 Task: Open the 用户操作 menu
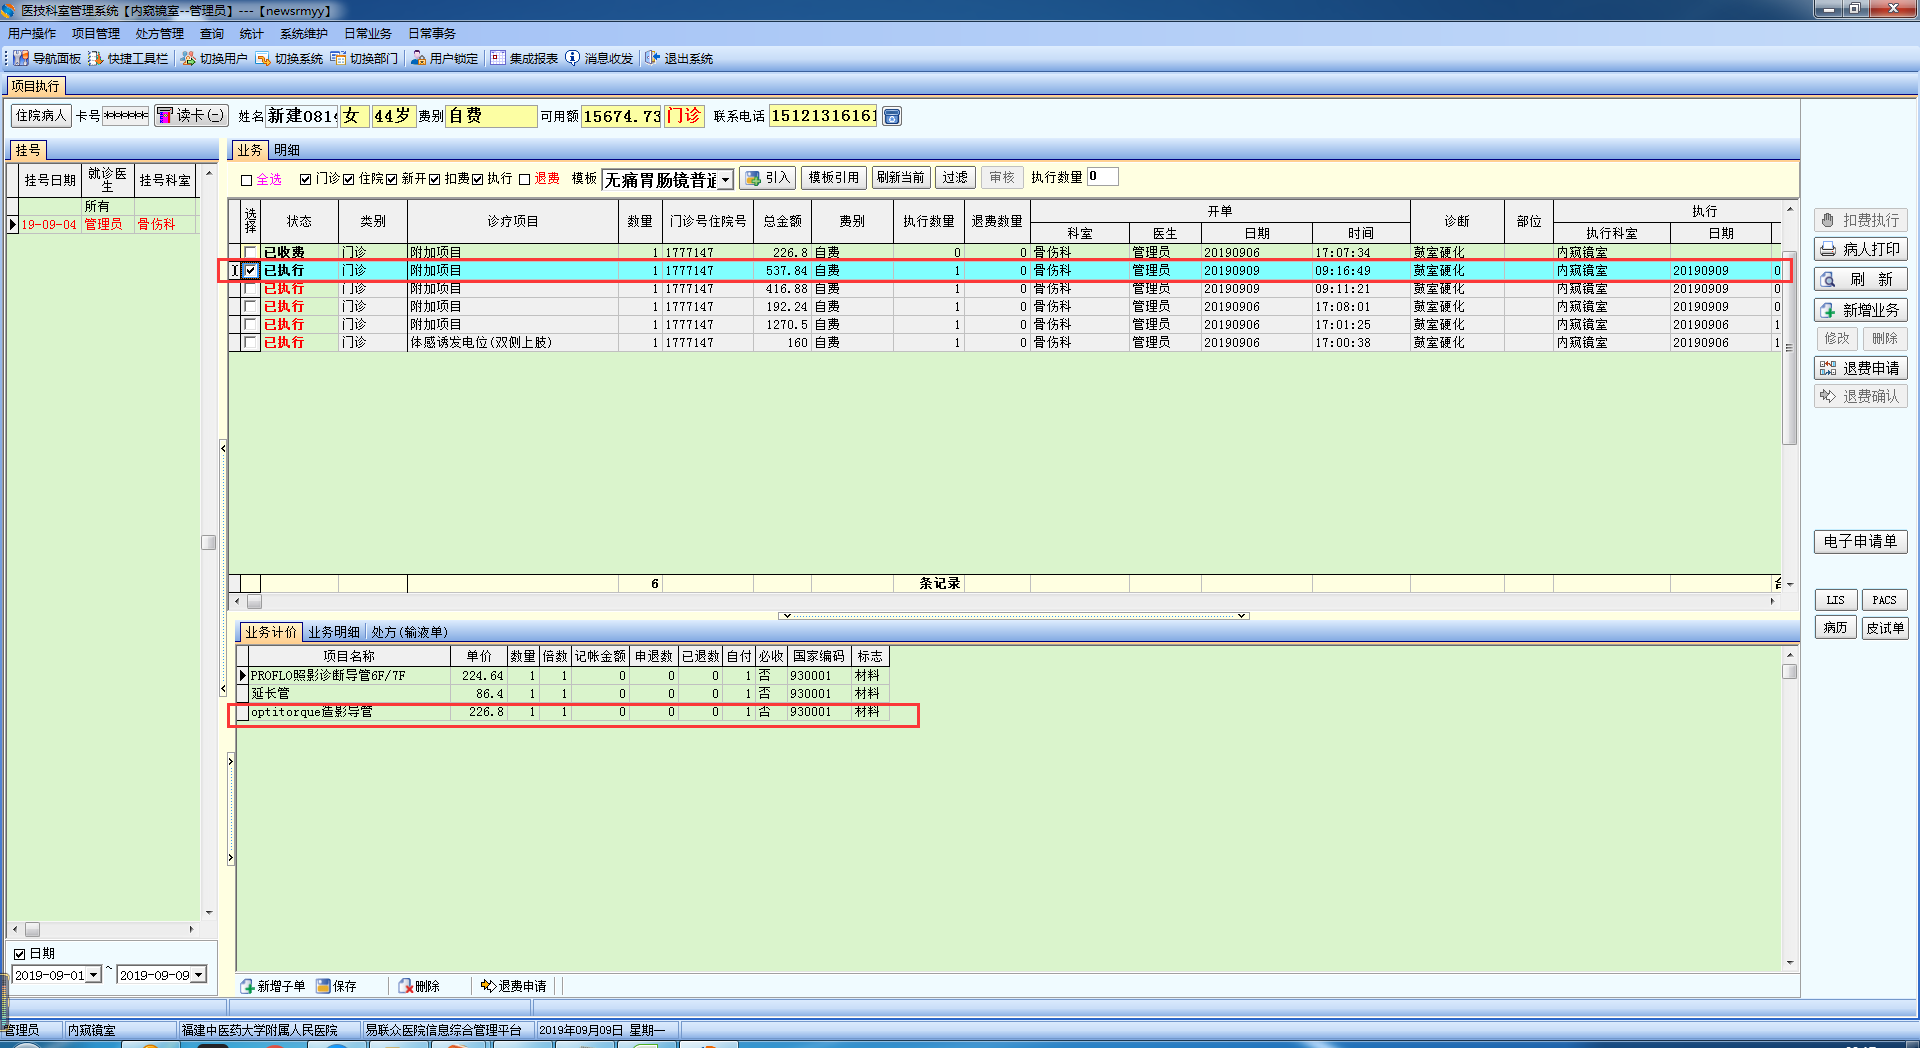32,34
